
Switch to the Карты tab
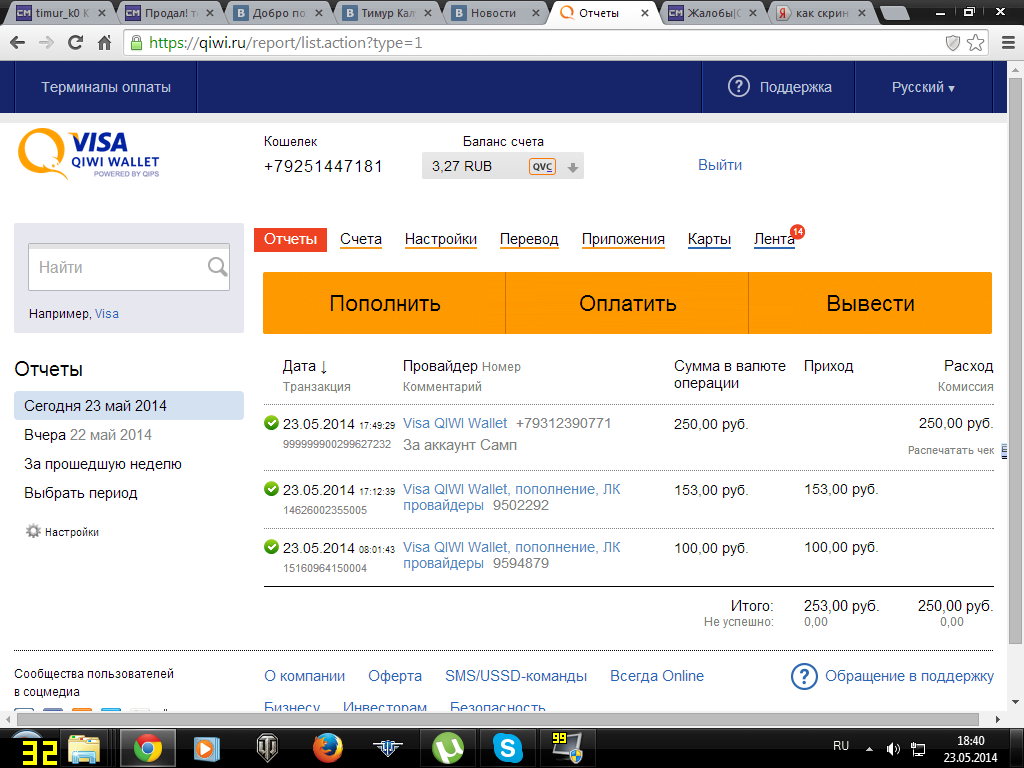[709, 240]
